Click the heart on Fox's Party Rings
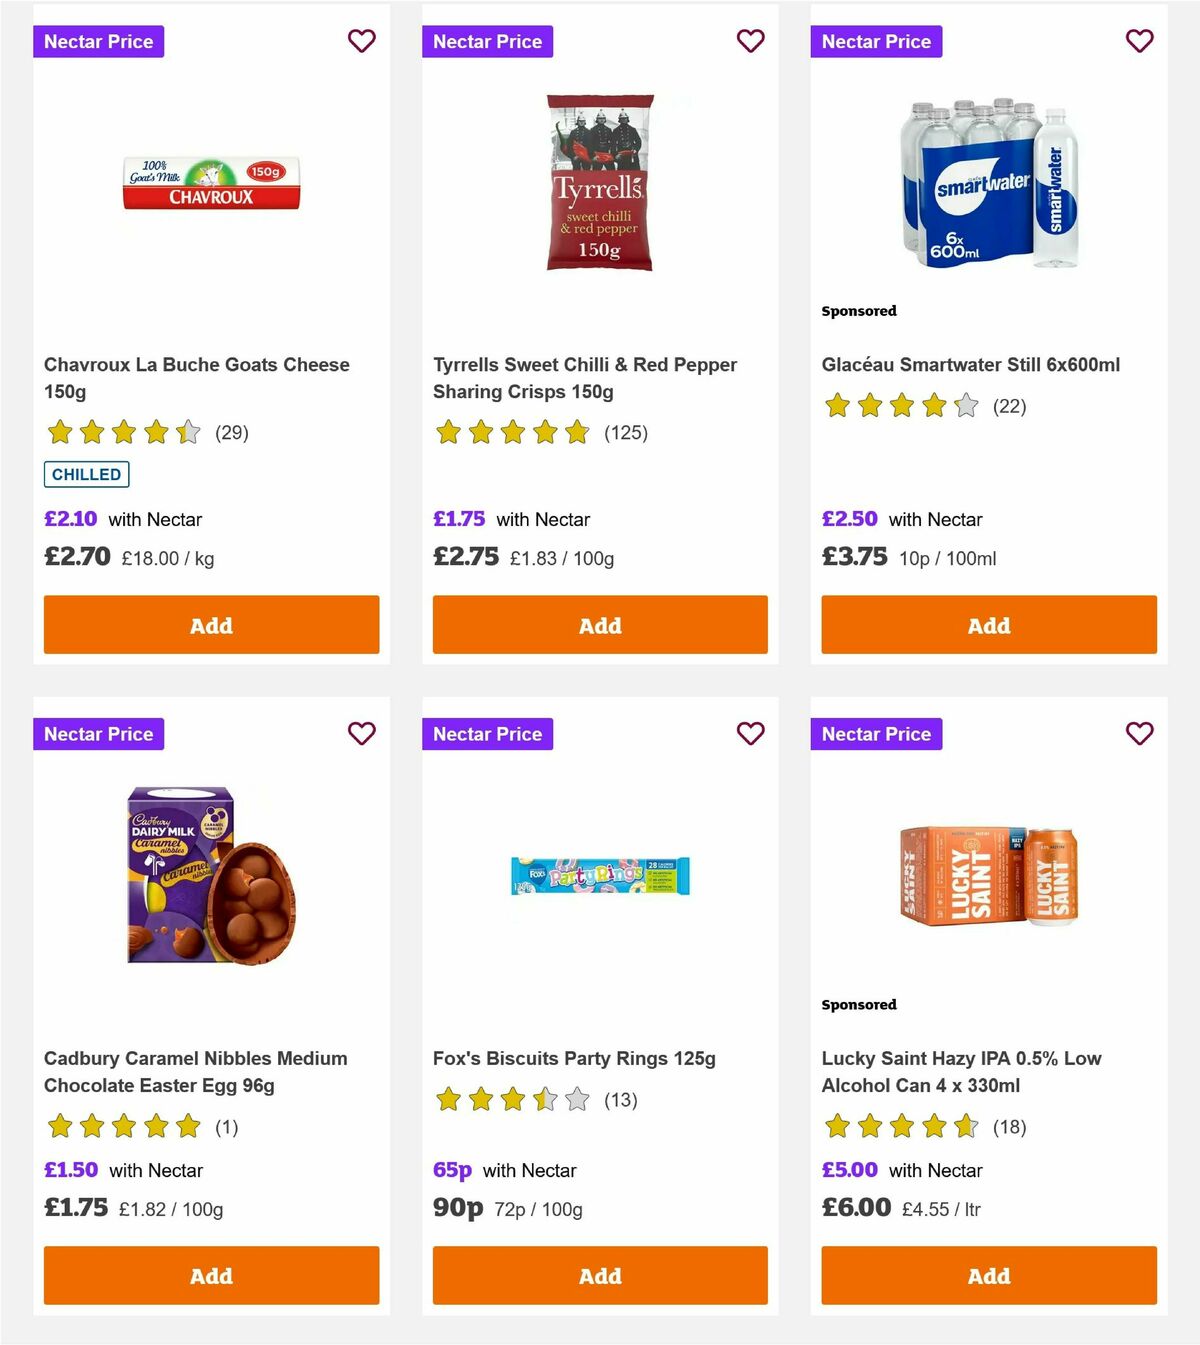1200x1345 pixels. point(750,733)
